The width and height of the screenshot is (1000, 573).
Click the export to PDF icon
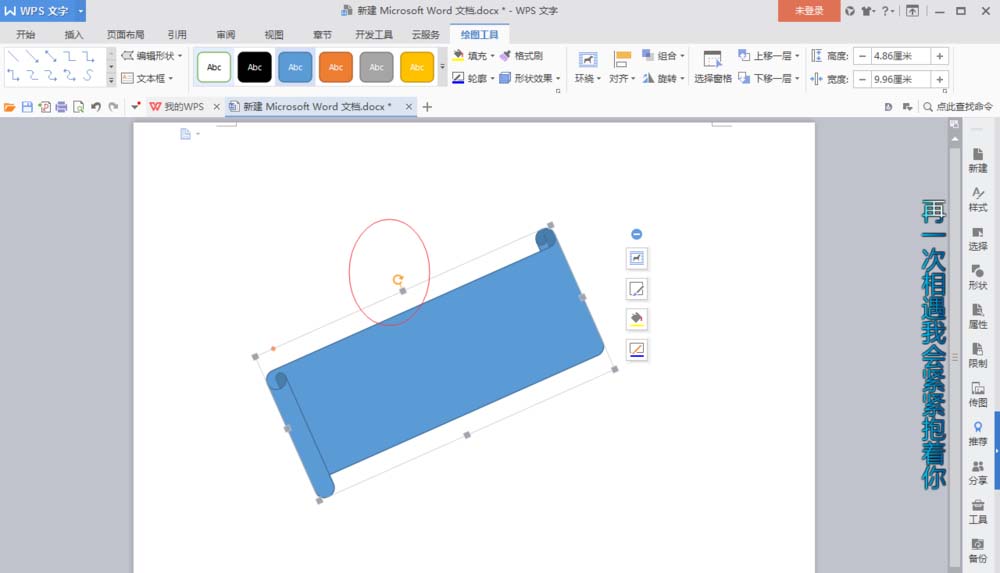tap(44, 107)
